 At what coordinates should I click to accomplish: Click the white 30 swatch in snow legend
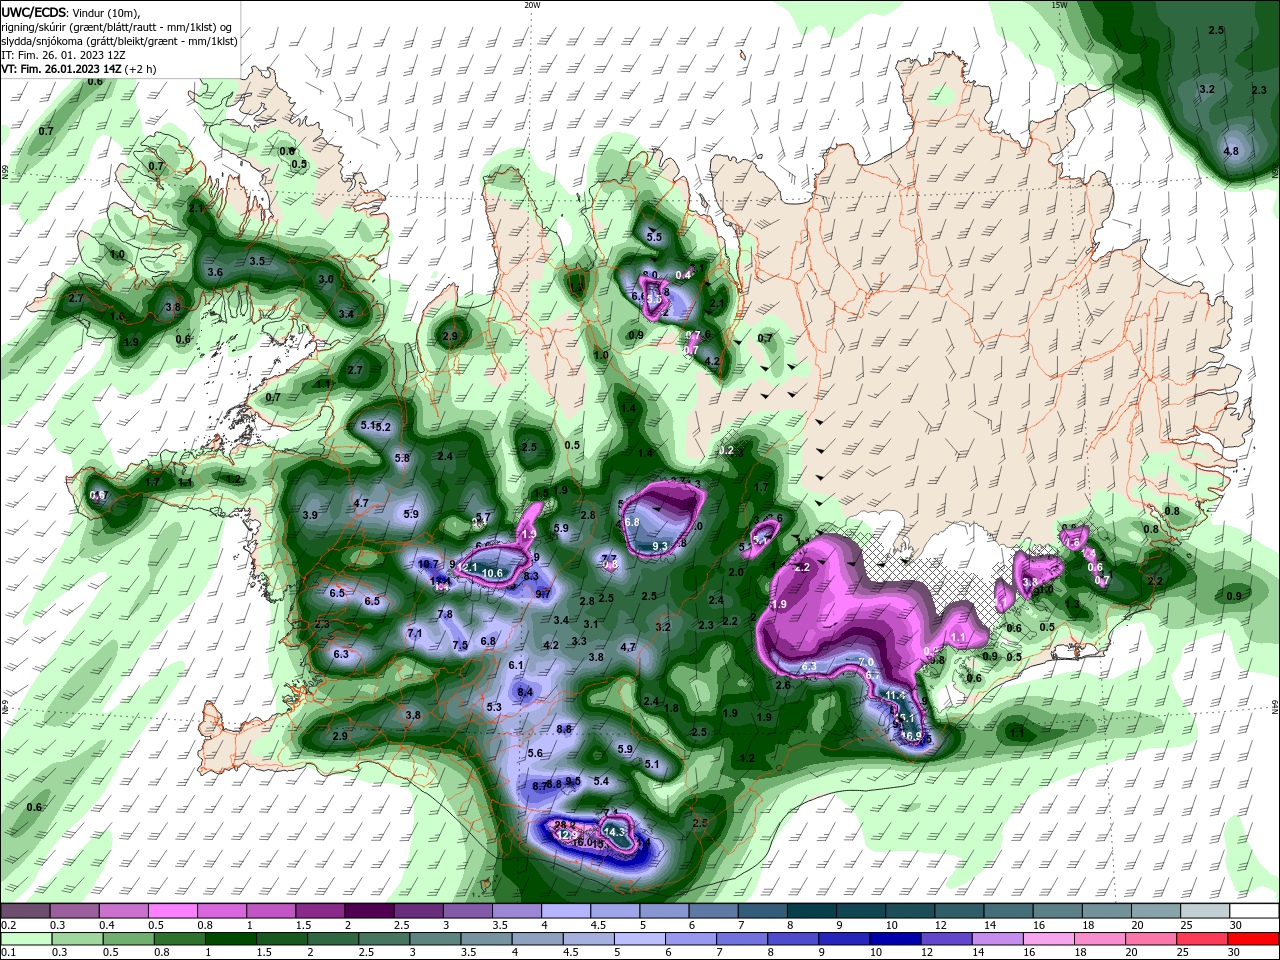pos(1255,911)
